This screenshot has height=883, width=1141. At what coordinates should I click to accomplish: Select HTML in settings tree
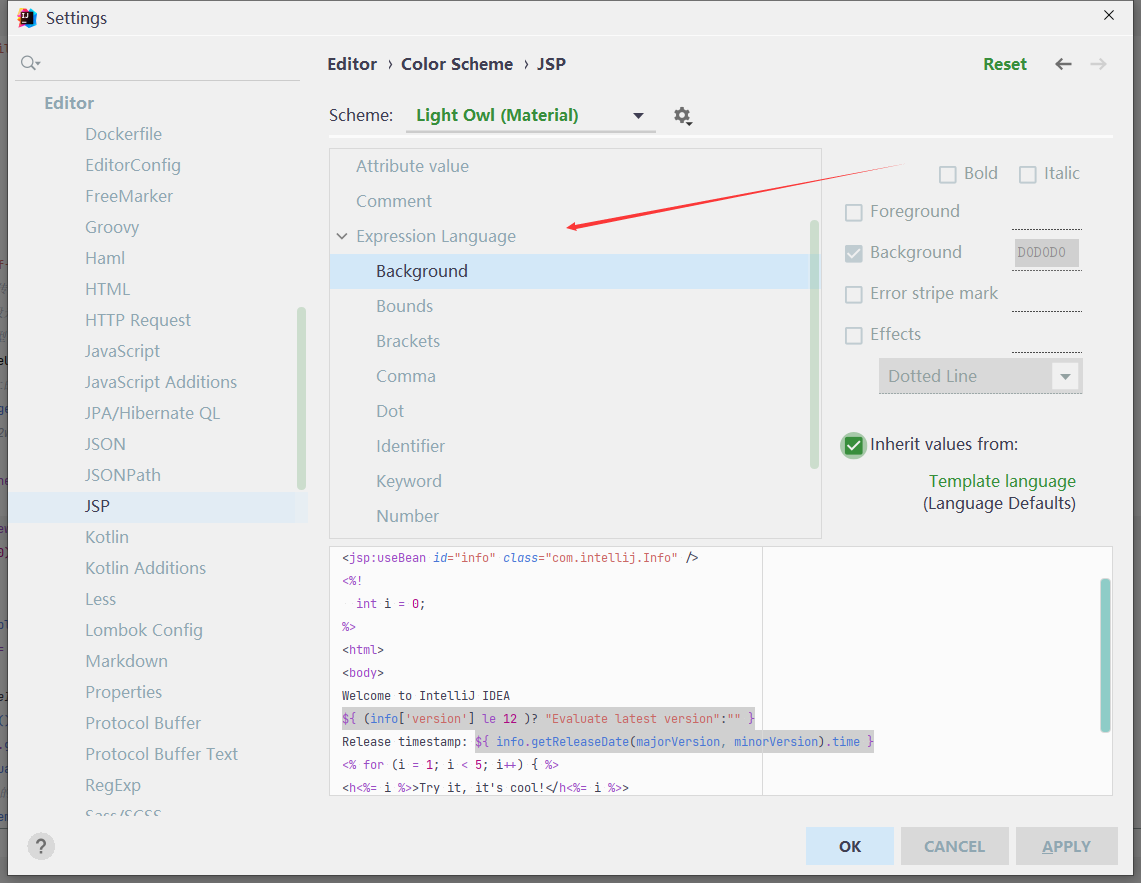[108, 289]
